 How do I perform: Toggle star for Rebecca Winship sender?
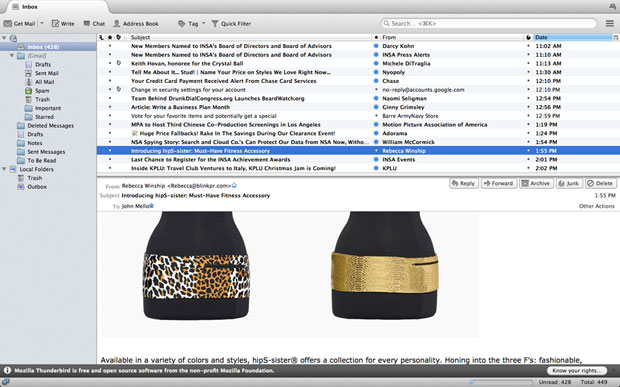click(234, 185)
